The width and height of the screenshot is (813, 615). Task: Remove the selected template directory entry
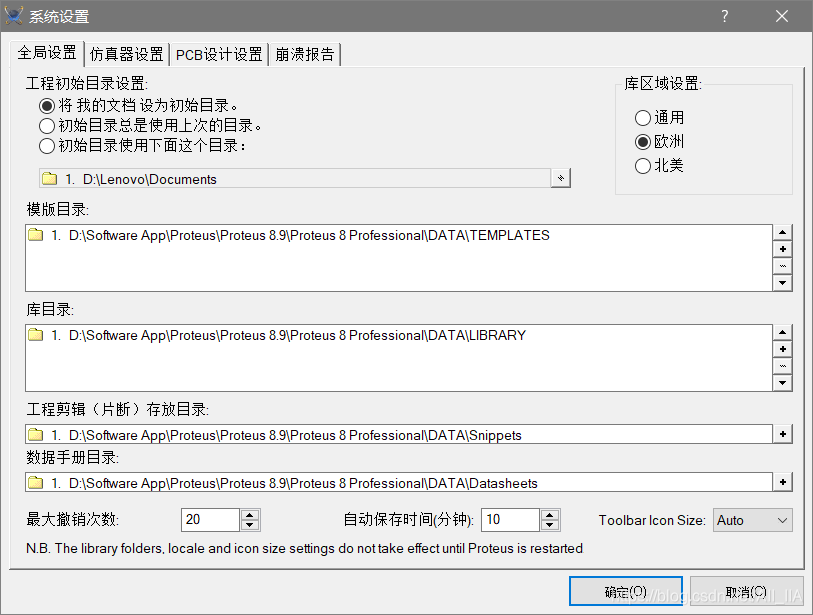point(782,266)
